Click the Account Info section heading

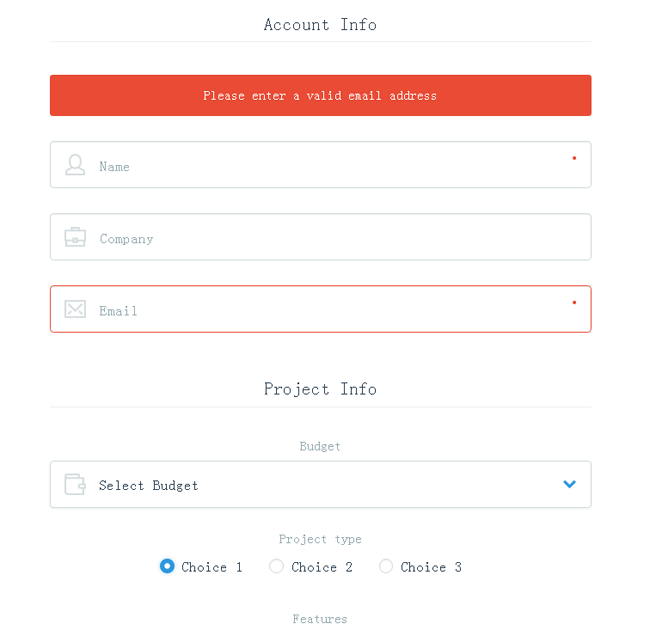[320, 25]
